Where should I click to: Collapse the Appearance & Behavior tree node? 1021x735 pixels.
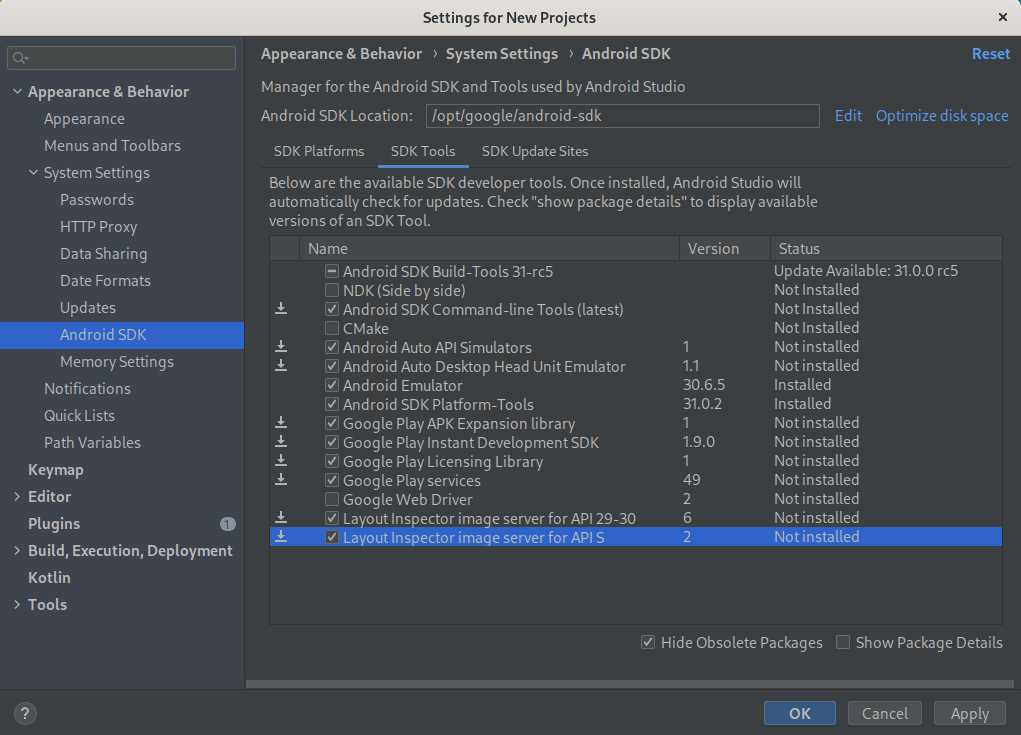coord(18,92)
